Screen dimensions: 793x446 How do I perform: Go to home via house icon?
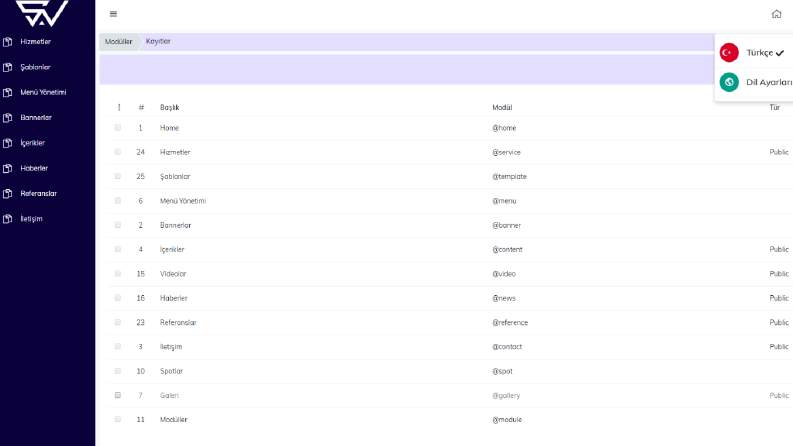pos(776,14)
